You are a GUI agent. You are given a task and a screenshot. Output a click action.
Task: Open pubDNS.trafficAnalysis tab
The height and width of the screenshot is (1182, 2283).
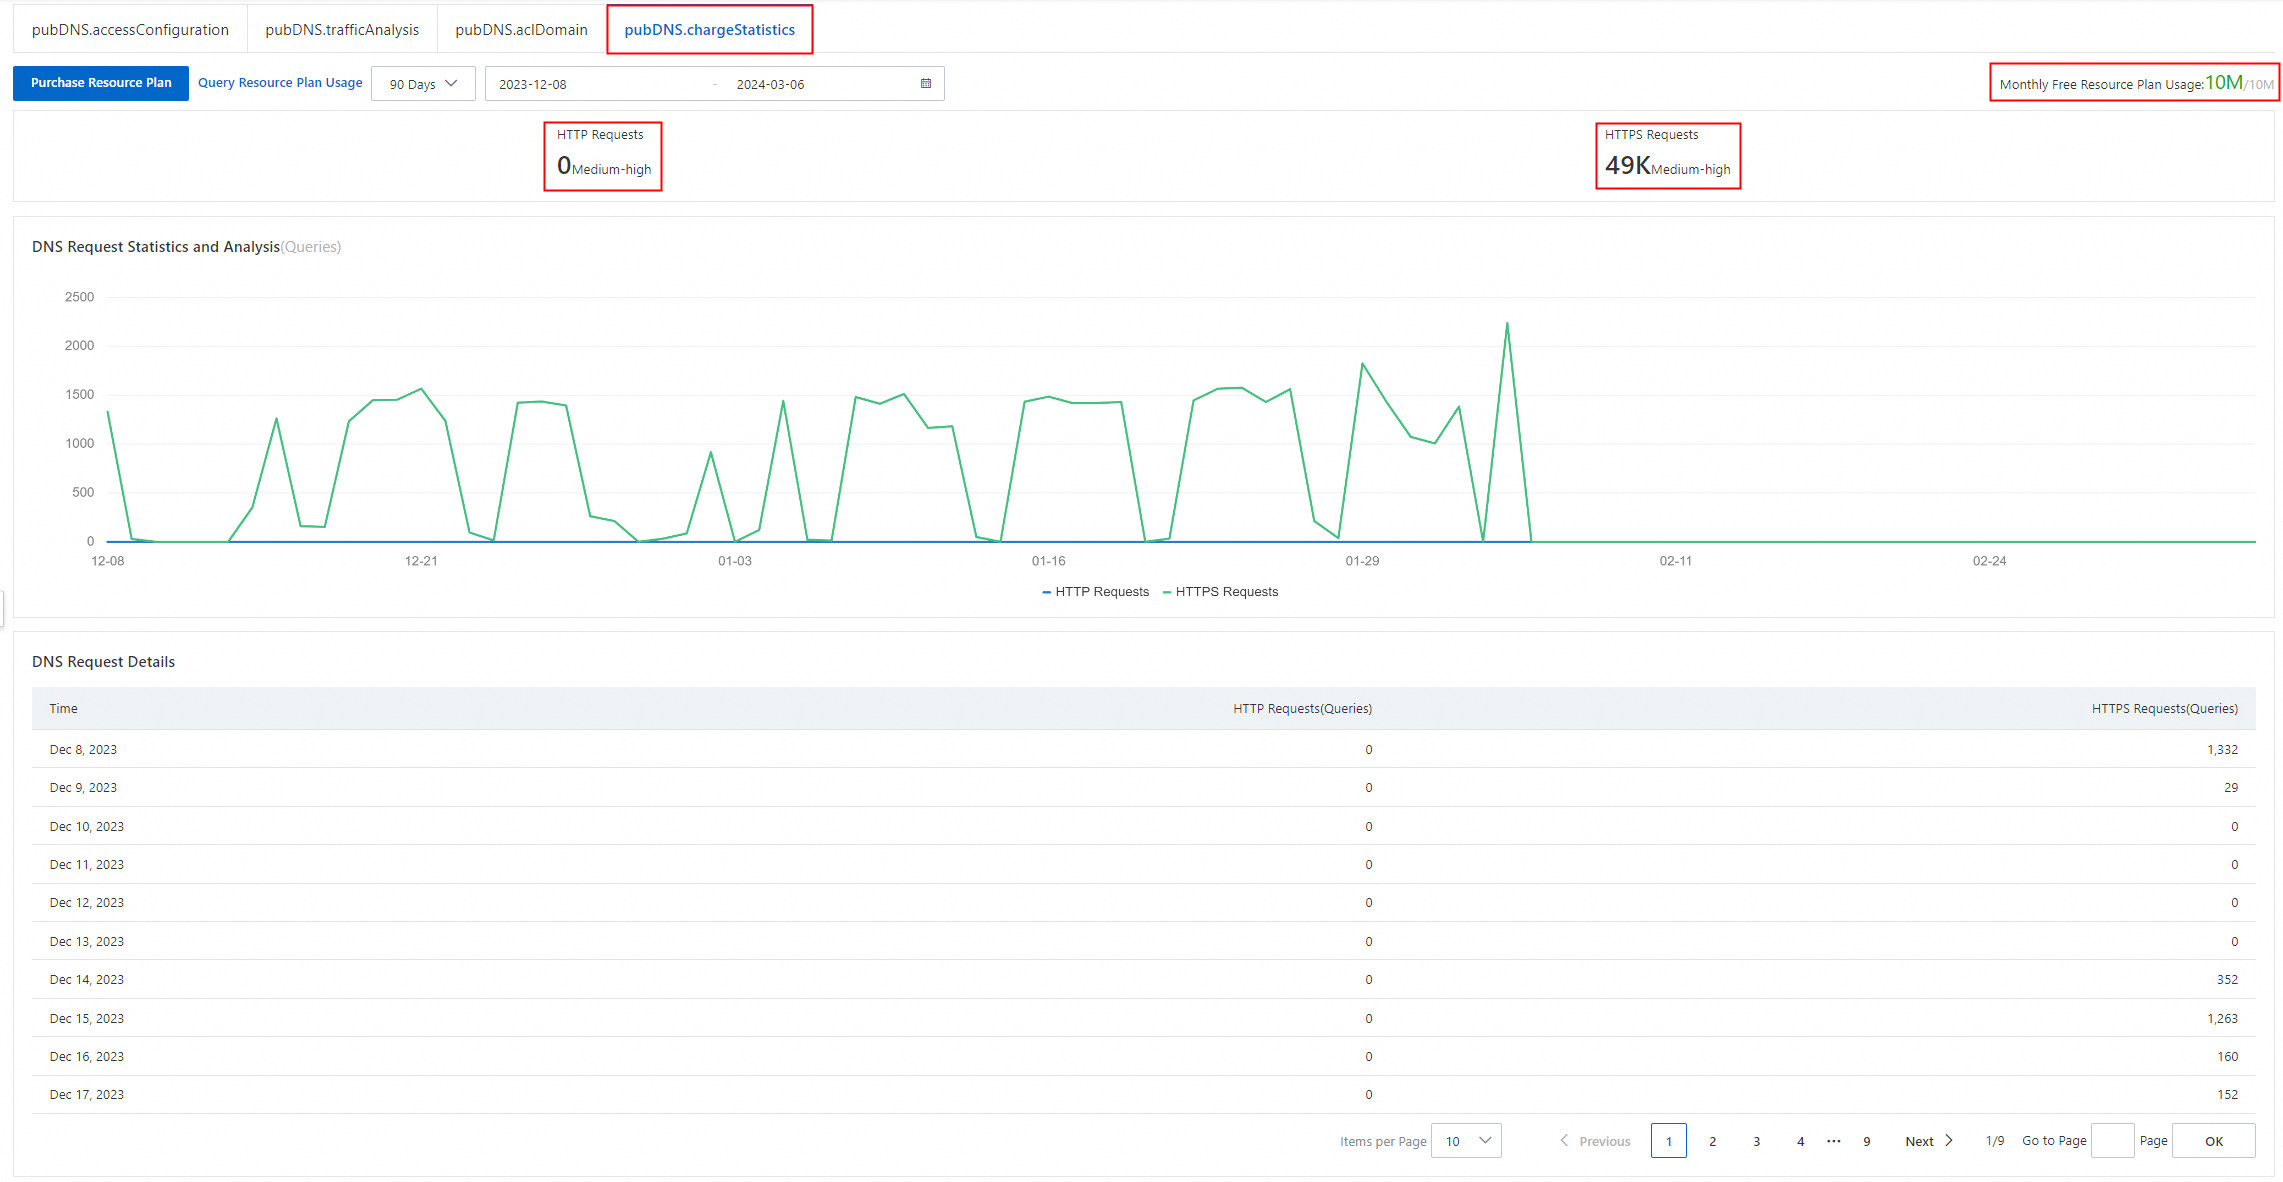pyautogui.click(x=342, y=30)
